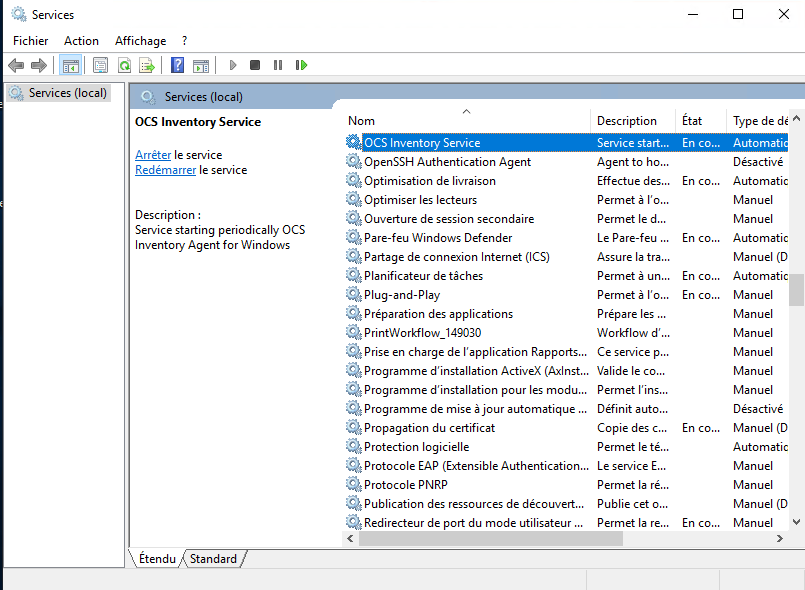This screenshot has width=805, height=590.
Task: Click Désactivé startup type of OpenSSH row
Action: click(758, 162)
